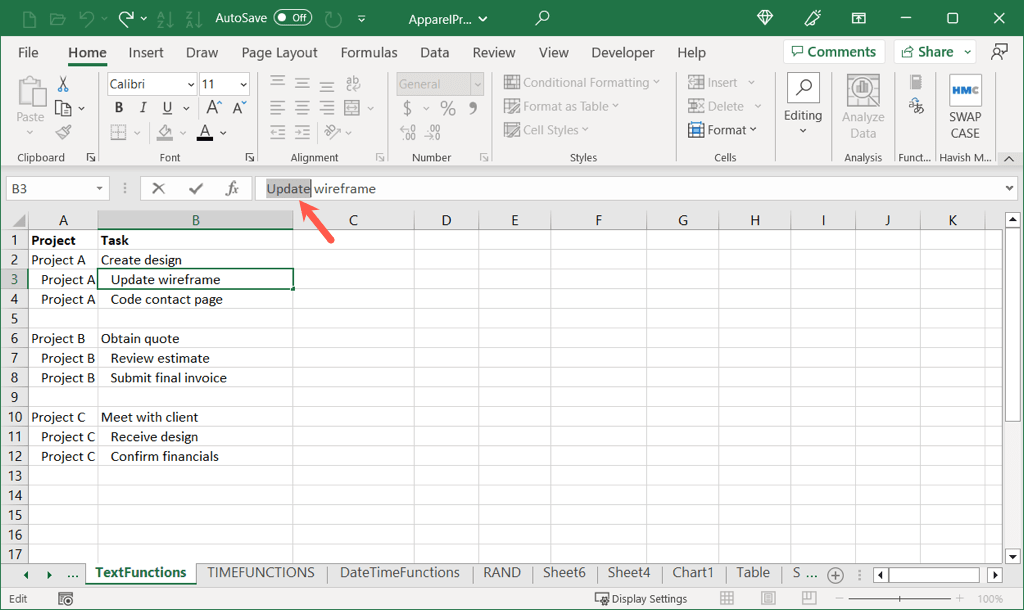This screenshot has width=1024, height=610.
Task: Click cell B7 containing Review estimate
Action: pos(195,358)
